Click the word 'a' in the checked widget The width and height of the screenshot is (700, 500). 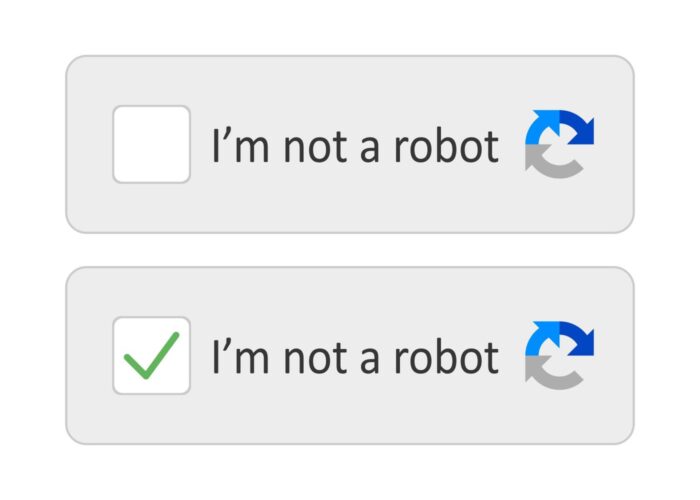[370, 362]
